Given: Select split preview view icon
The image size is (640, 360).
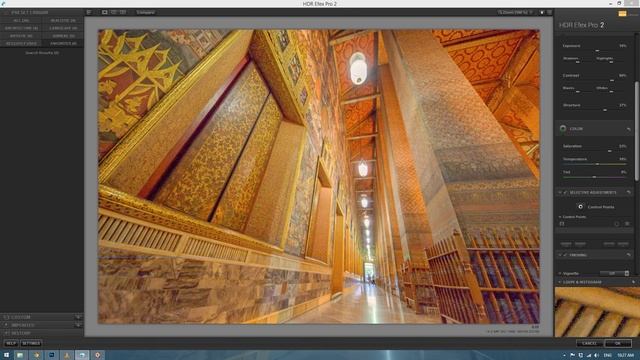Looking at the screenshot, I should coord(114,12).
